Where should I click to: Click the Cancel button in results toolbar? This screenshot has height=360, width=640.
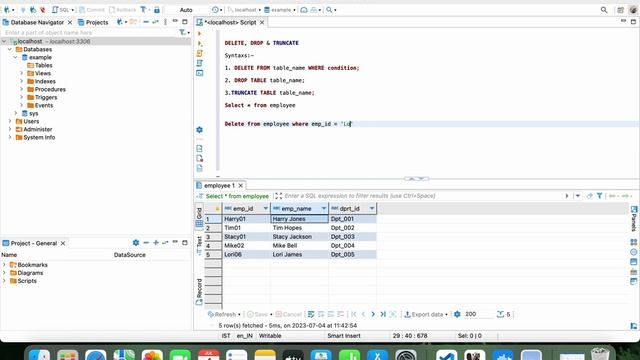click(x=289, y=314)
